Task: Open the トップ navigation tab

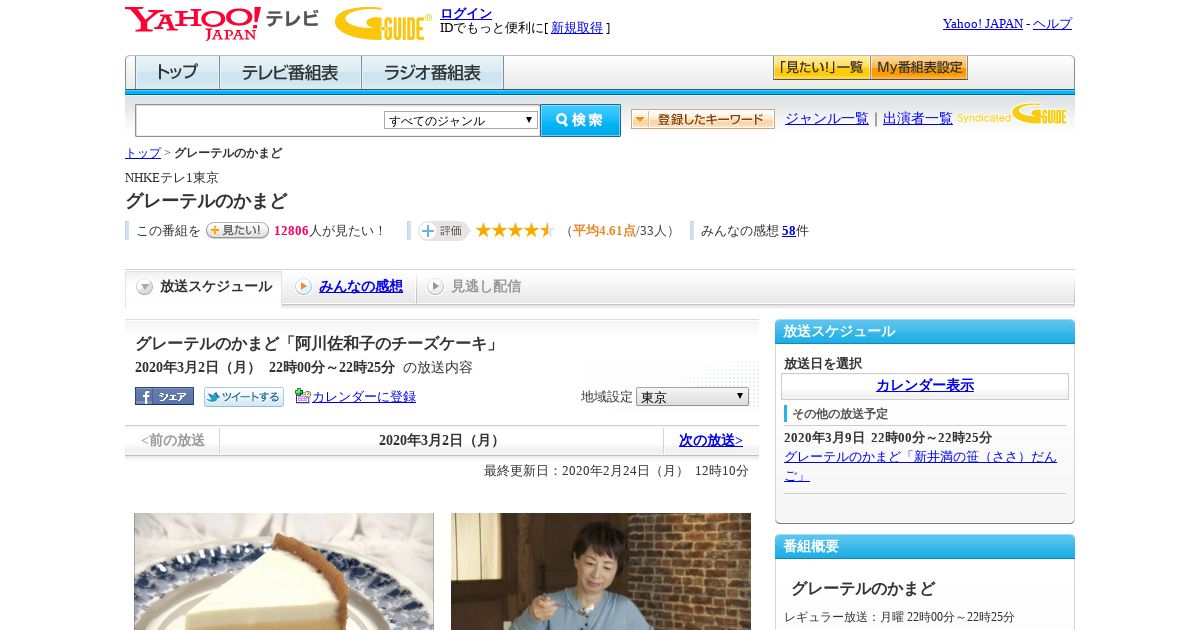Action: 177,72
